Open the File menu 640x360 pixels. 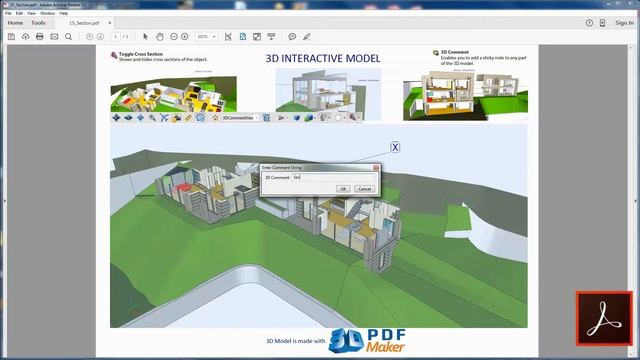(8, 13)
